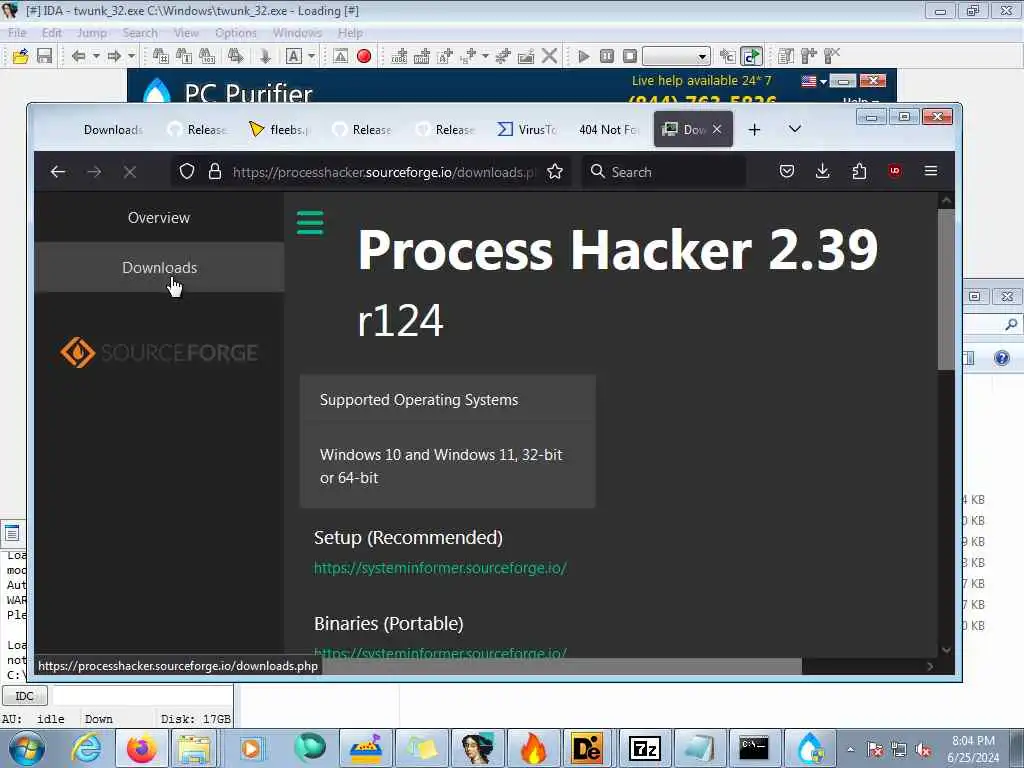Open the Firefox extensions puzzle icon
Image resolution: width=1024 pixels, height=768 pixels.
[x=859, y=171]
